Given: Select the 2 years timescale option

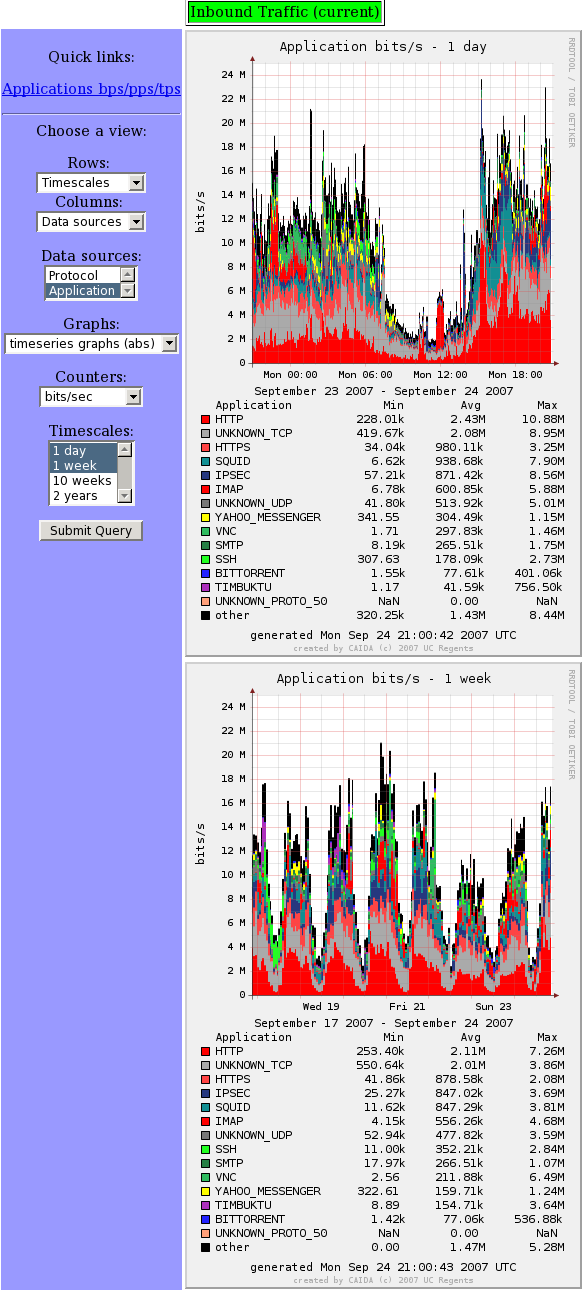Looking at the screenshot, I should point(83,496).
